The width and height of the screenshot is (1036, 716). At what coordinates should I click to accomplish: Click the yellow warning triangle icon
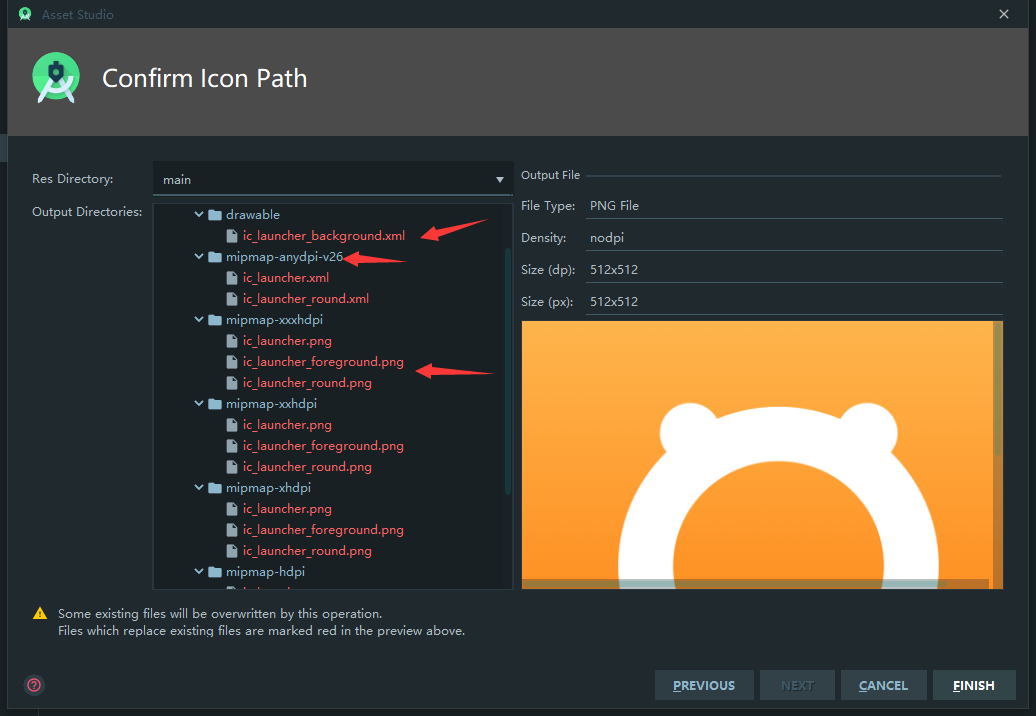(40, 614)
